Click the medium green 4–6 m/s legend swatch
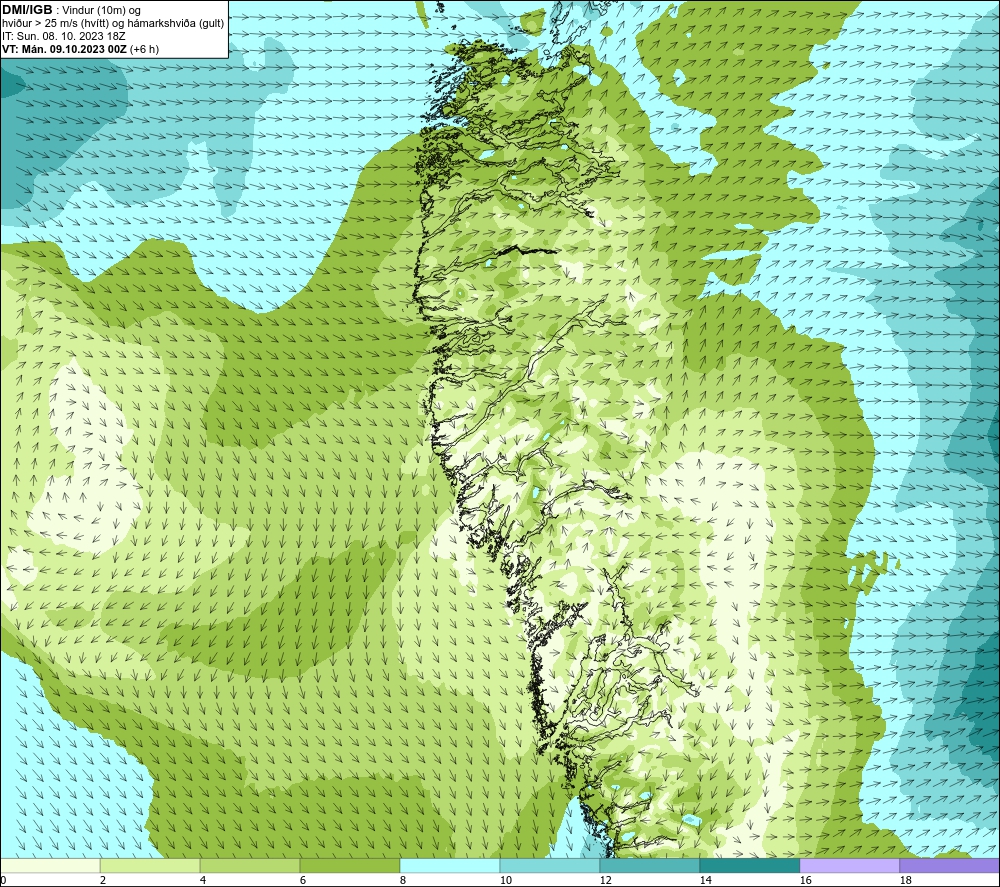Screen dimensions: 1000x887 tap(250, 865)
